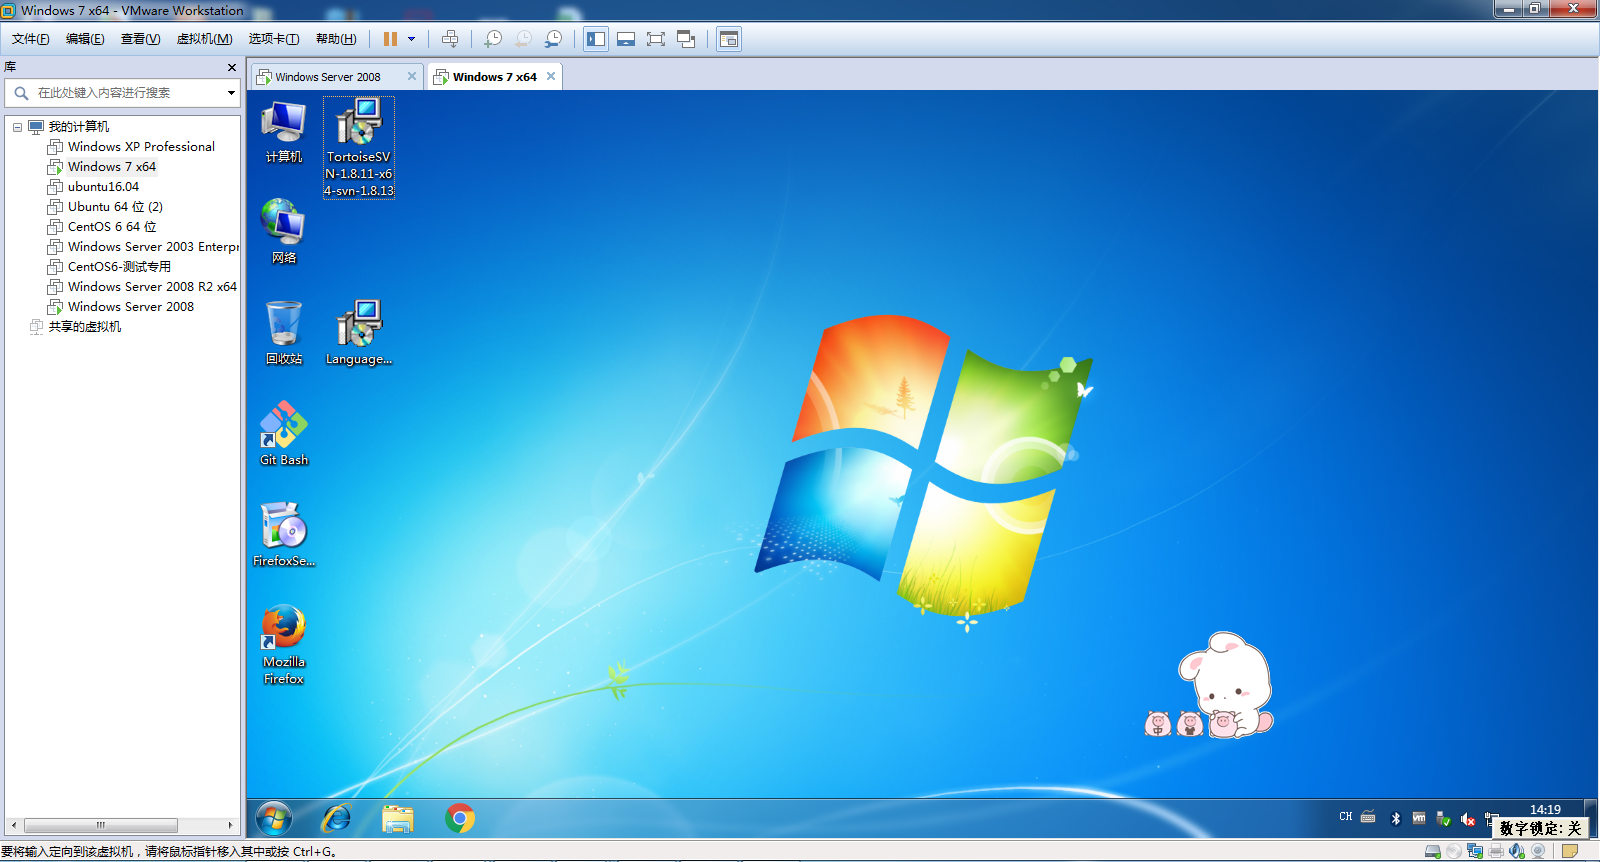Click the muted volume tray icon
This screenshot has width=1600, height=862.
1468,819
